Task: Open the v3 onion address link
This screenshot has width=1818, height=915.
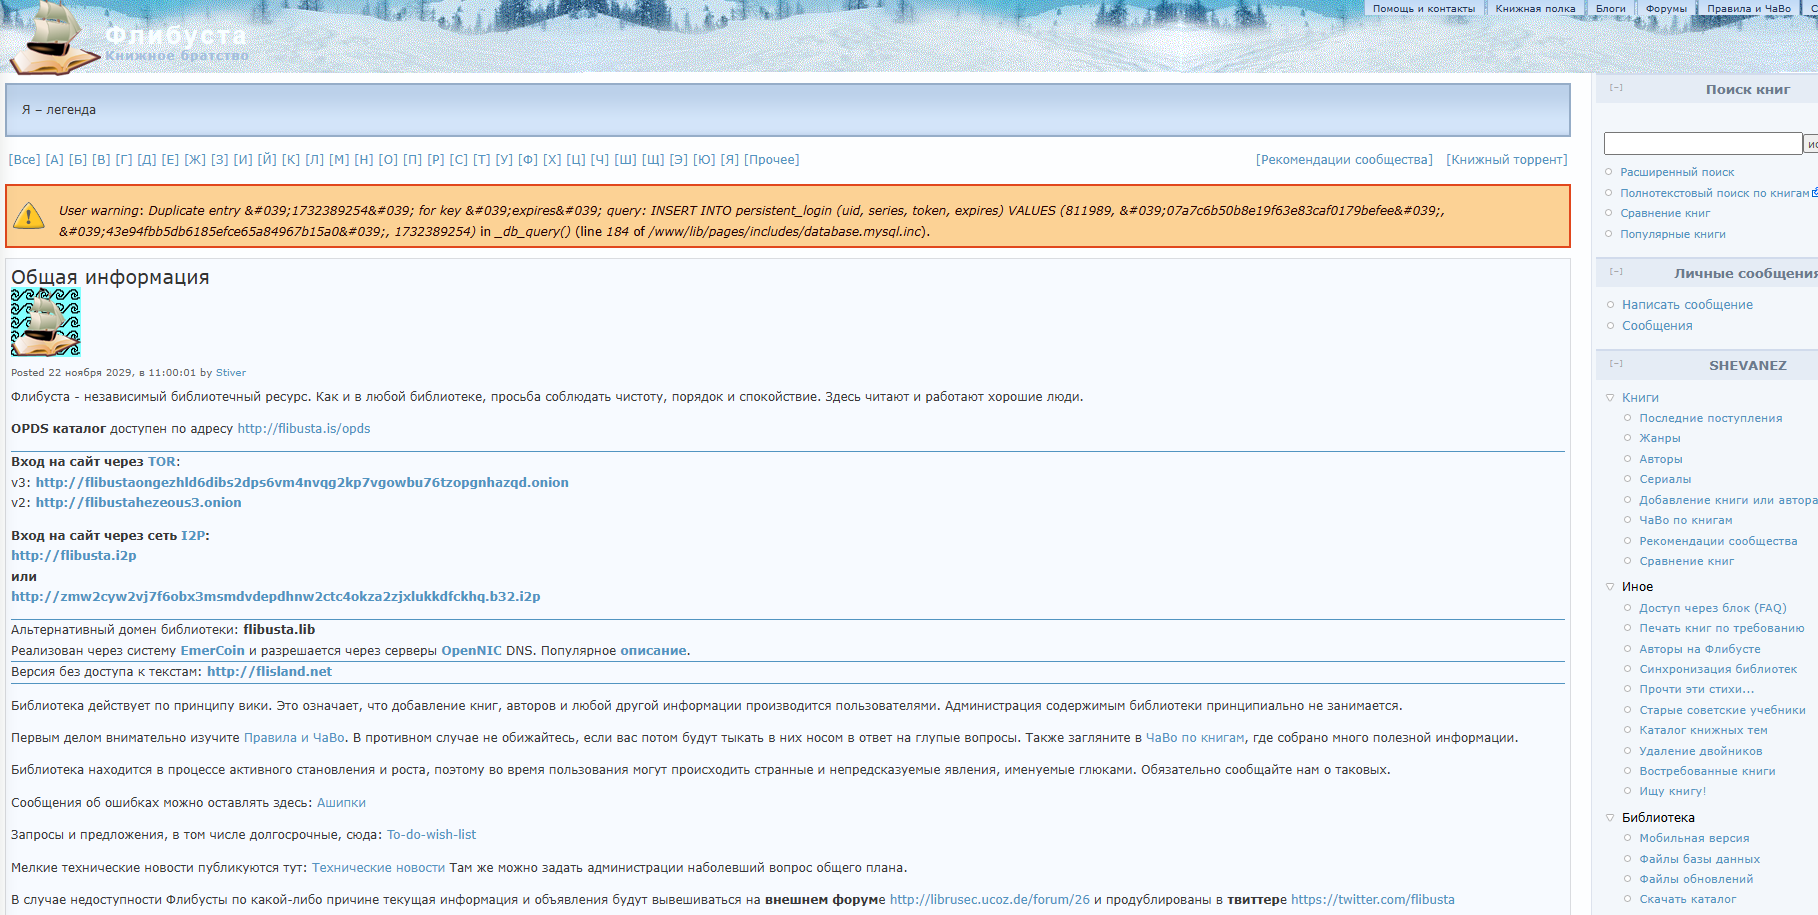Action: [x=302, y=483]
